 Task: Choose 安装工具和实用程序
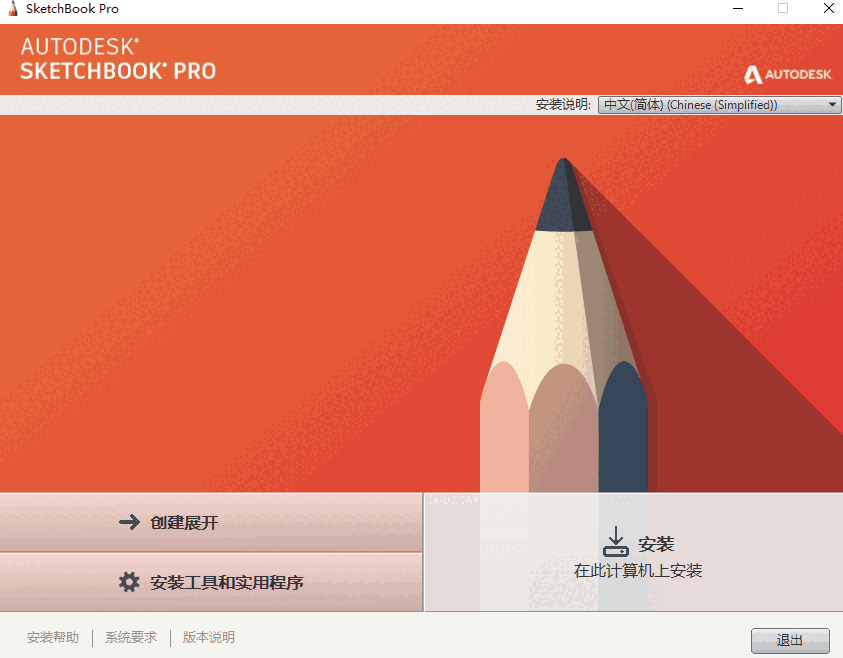[x=211, y=582]
